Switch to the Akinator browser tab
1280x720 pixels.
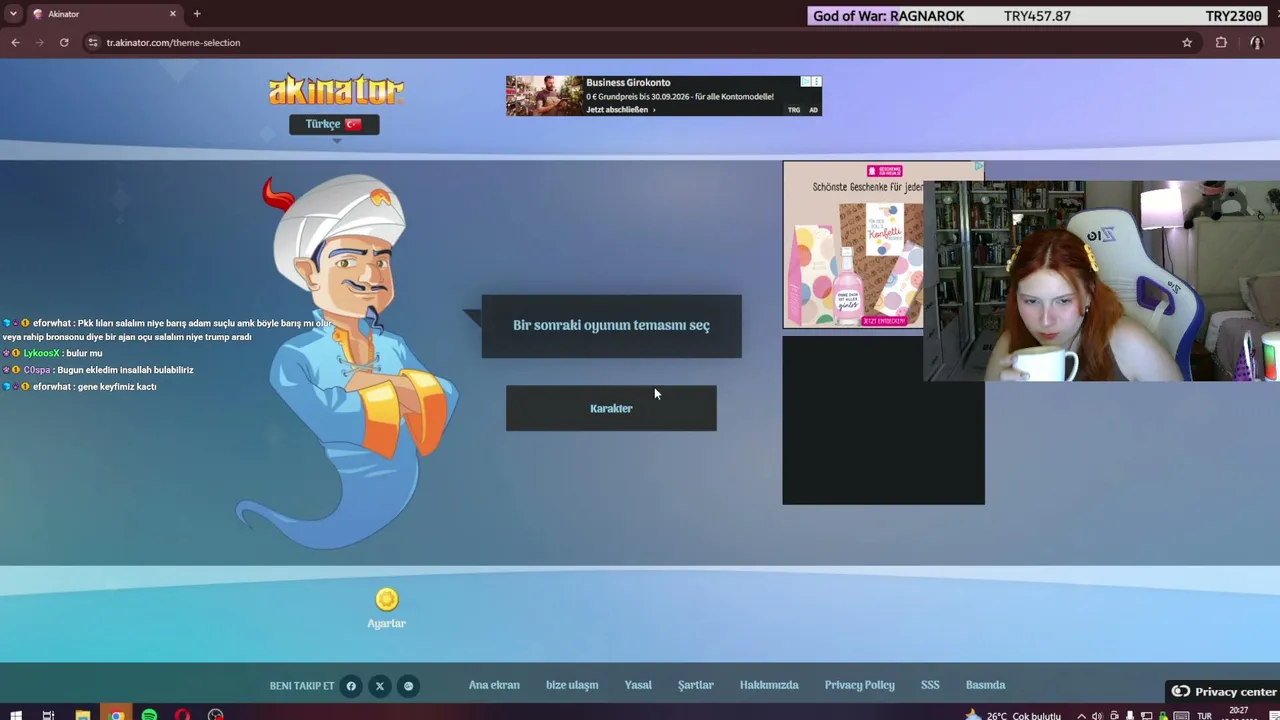click(104, 14)
